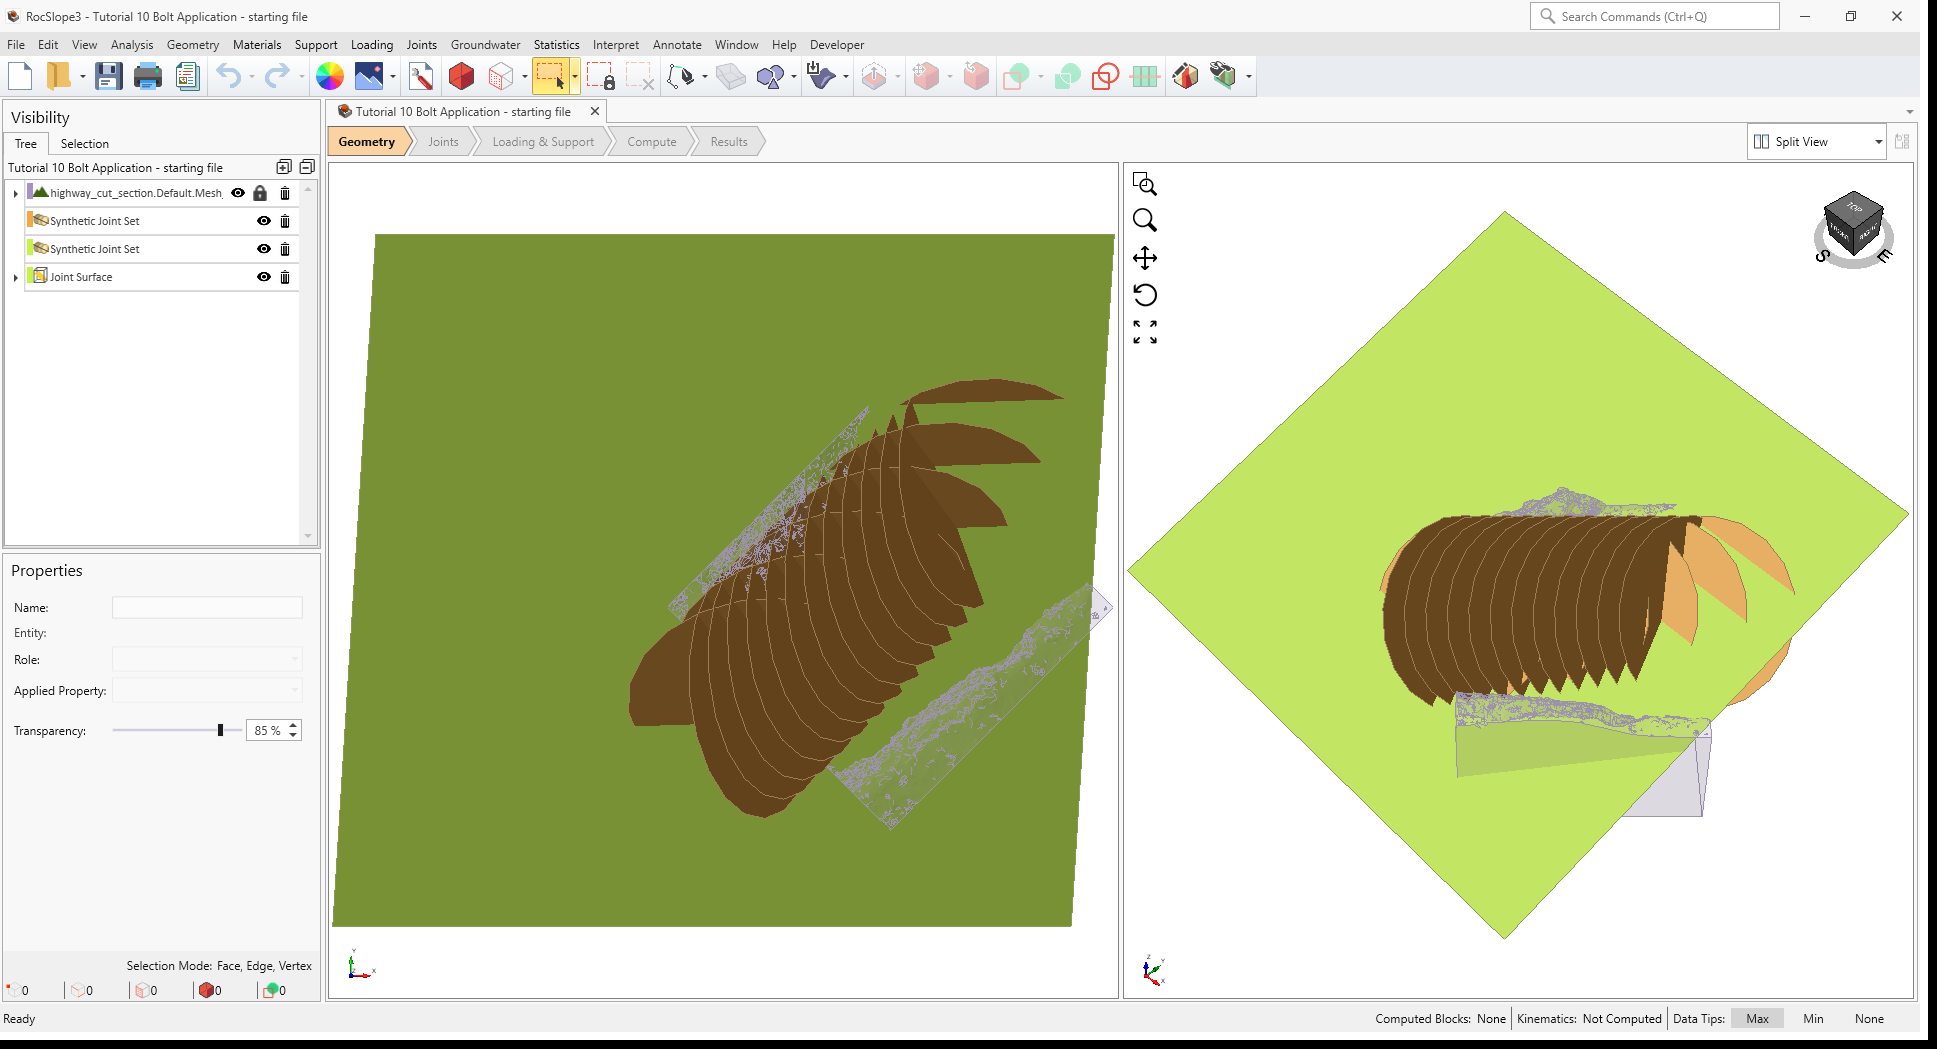This screenshot has width=1937, height=1049.
Task: Click the extrude geometry icon
Action: click(874, 76)
